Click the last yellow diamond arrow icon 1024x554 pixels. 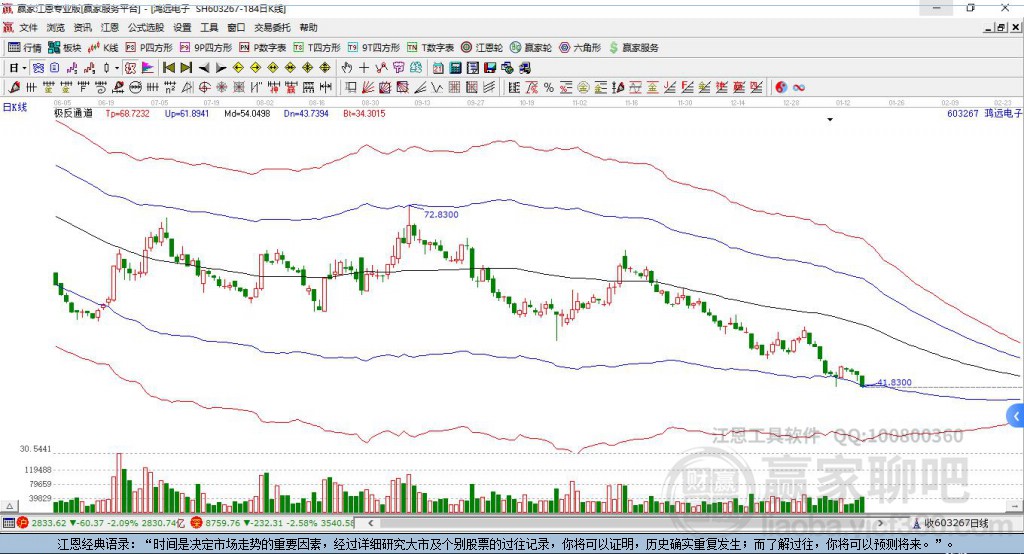(x=325, y=68)
